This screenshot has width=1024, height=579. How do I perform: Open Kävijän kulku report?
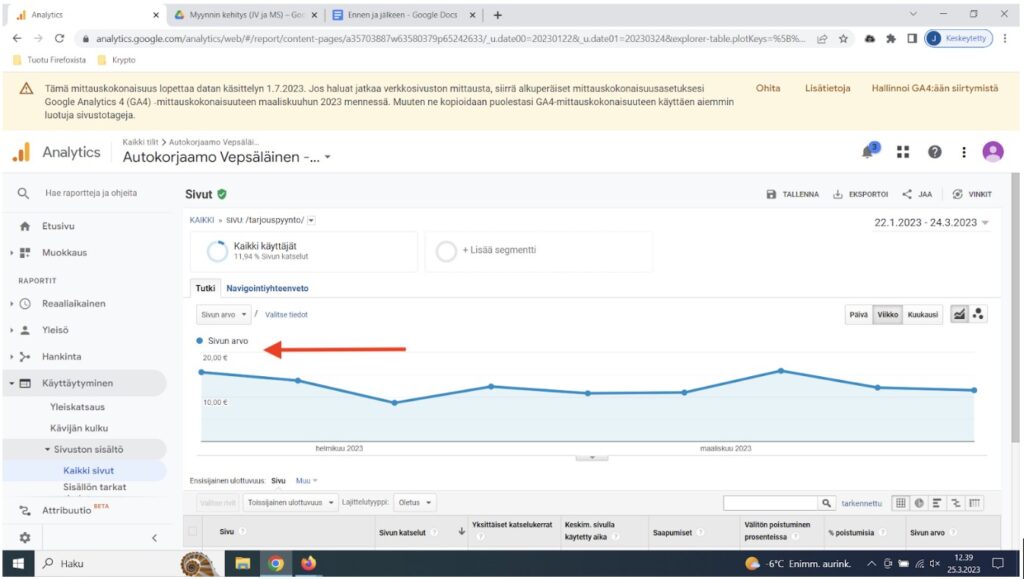[x=79, y=428]
